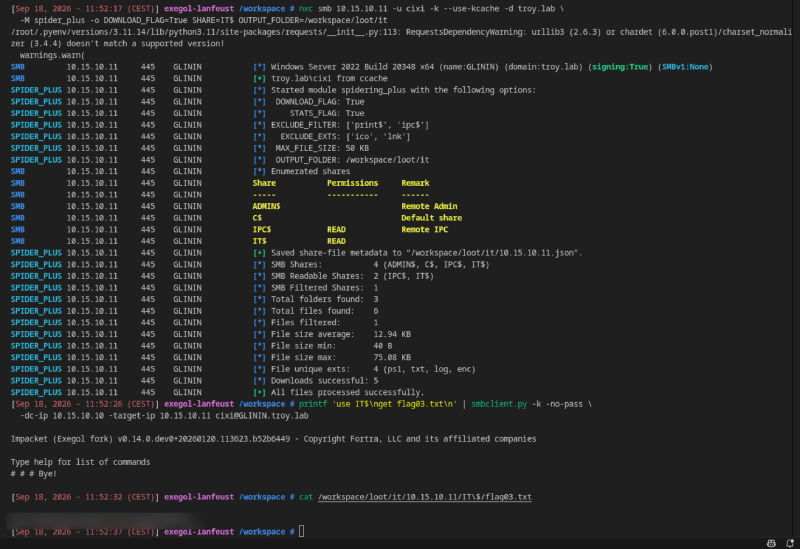This screenshot has width=800, height=549.
Task: Click the EXCLUDE_FILTER option line
Action: (350, 125)
